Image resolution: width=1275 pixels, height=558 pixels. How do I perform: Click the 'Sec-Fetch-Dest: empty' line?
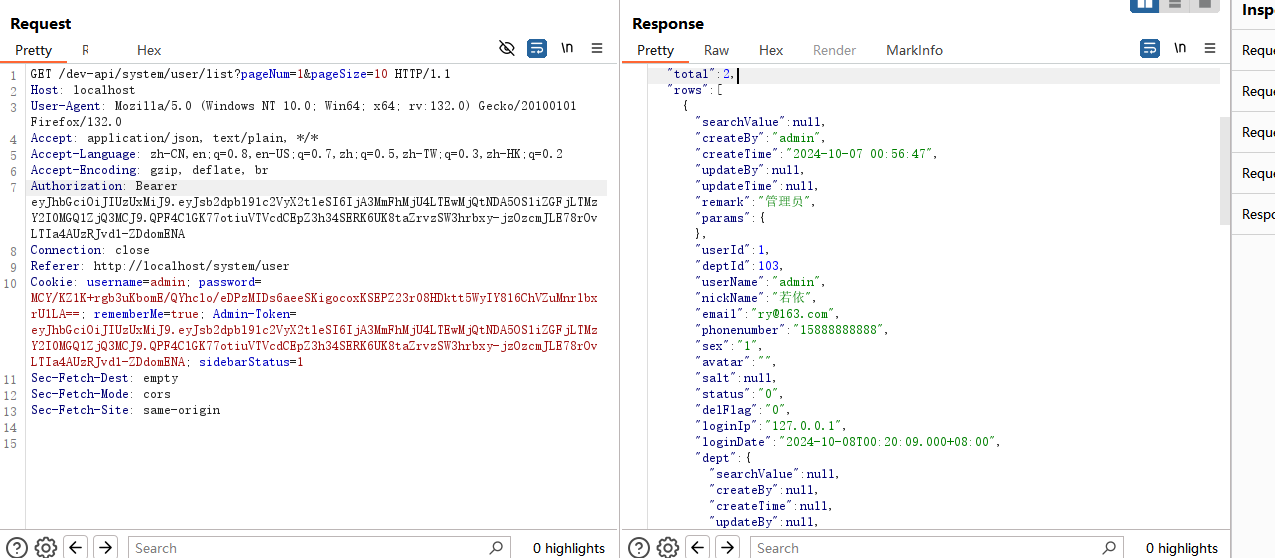tap(104, 378)
